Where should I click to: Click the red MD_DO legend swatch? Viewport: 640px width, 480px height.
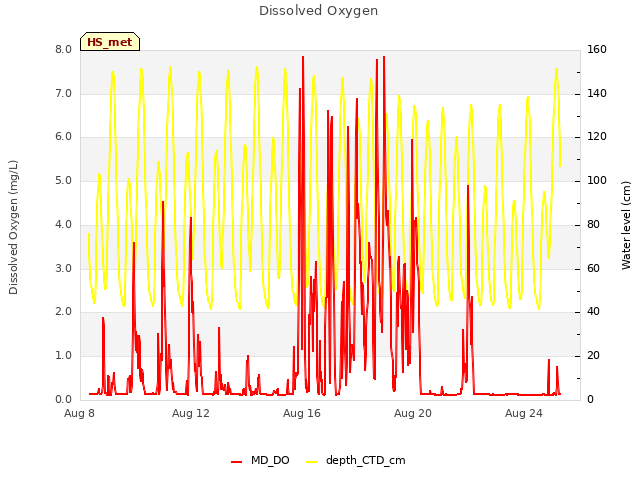pyautogui.click(x=236, y=462)
